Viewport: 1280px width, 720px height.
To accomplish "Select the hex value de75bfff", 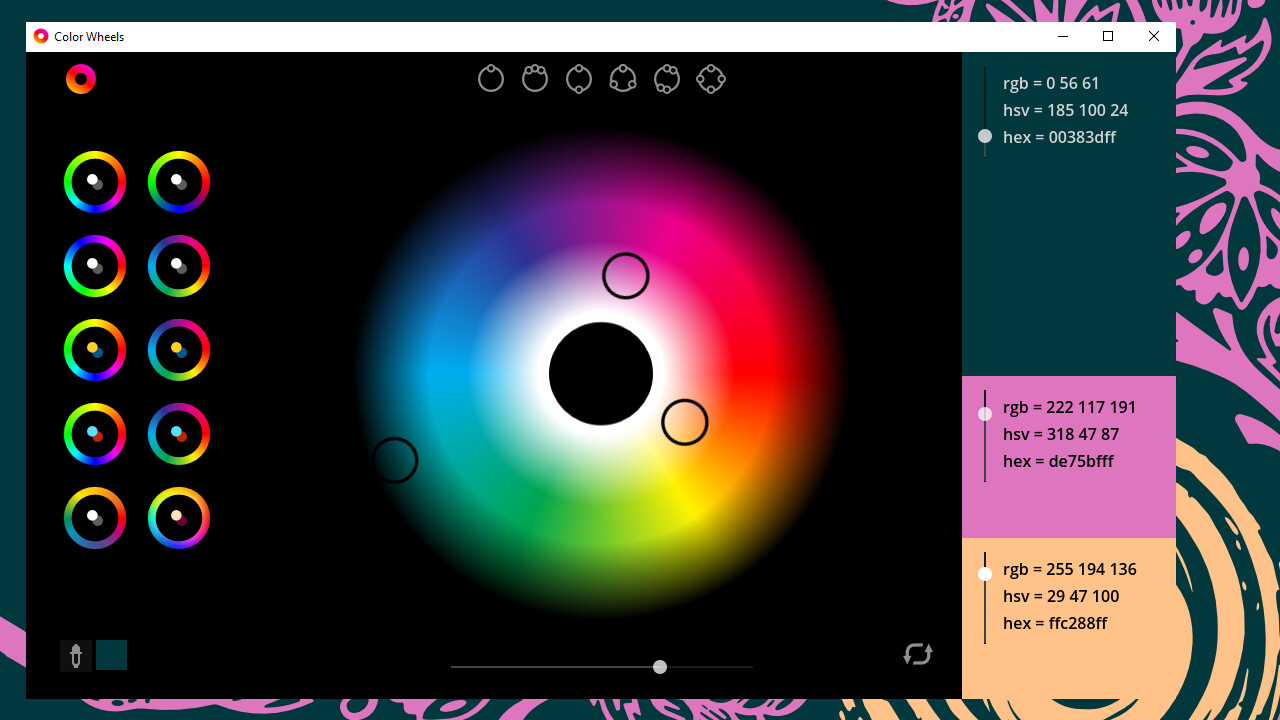I will point(1058,461).
